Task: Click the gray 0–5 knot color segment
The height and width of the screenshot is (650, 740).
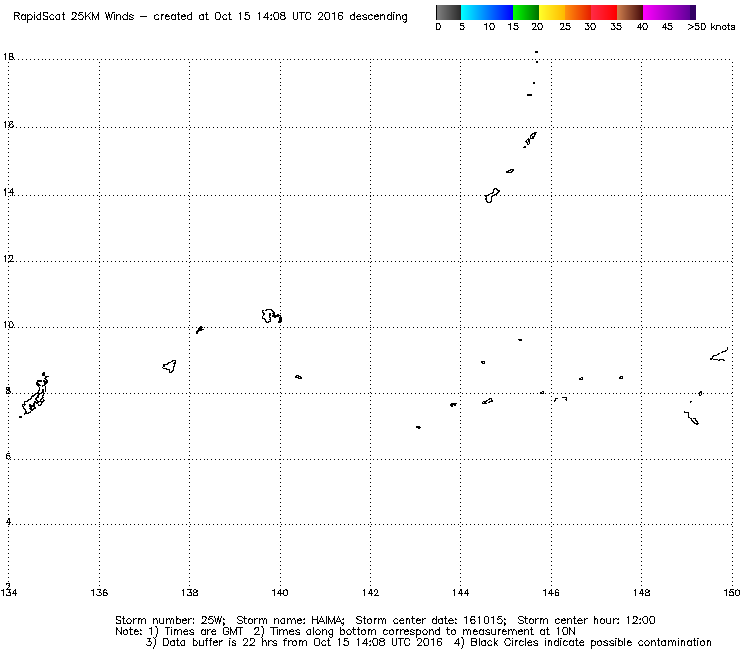Action: coord(448,12)
